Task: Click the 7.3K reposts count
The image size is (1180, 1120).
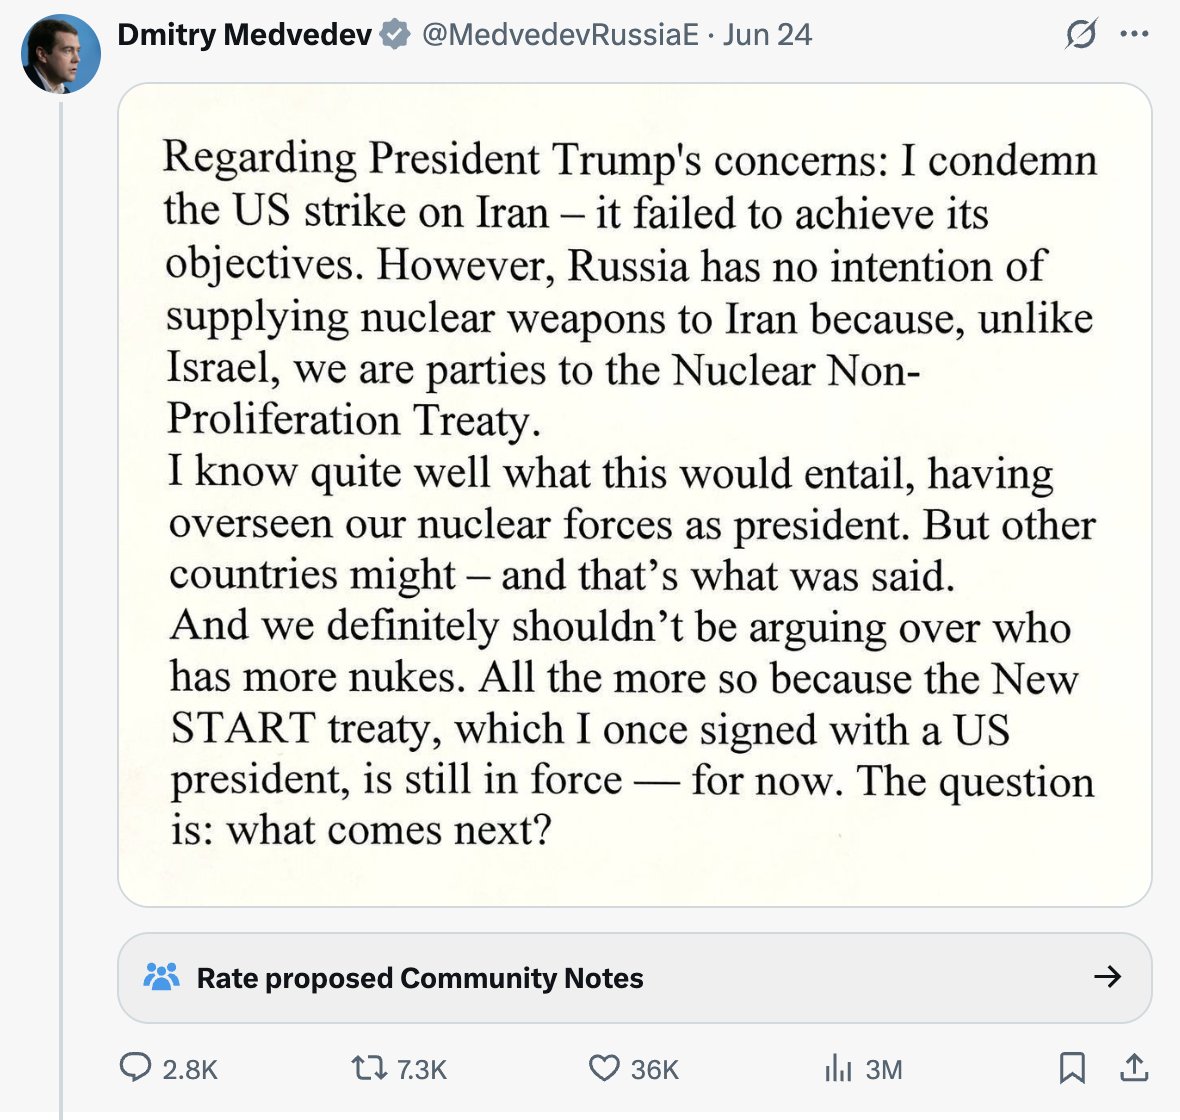Action: (422, 1070)
